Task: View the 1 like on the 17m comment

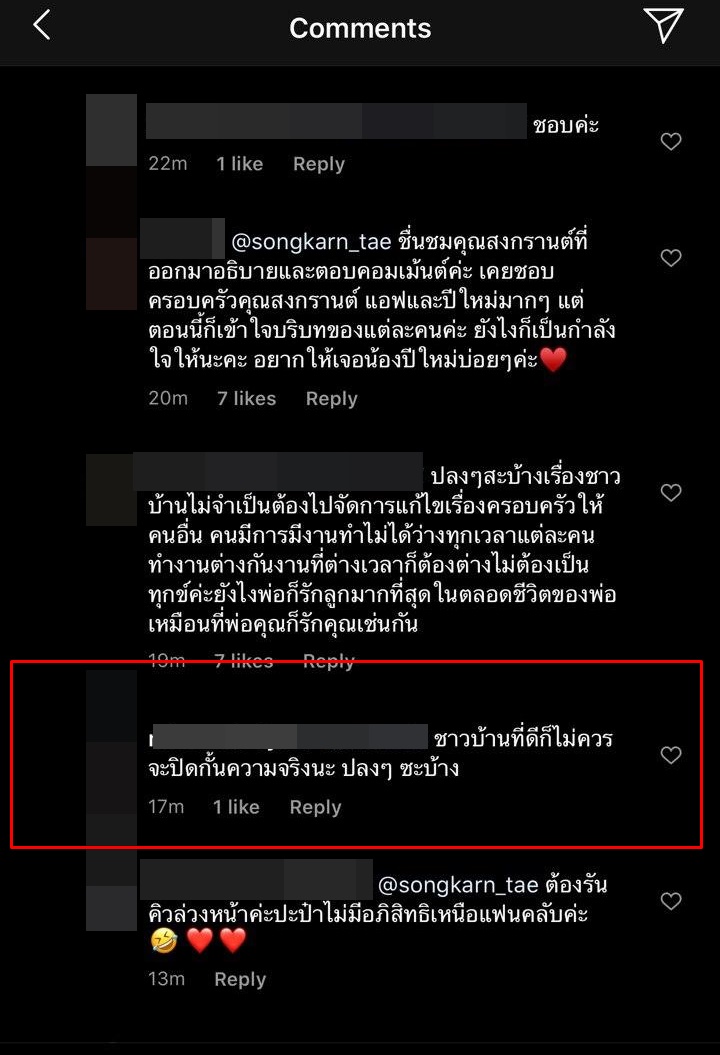Action: point(236,807)
